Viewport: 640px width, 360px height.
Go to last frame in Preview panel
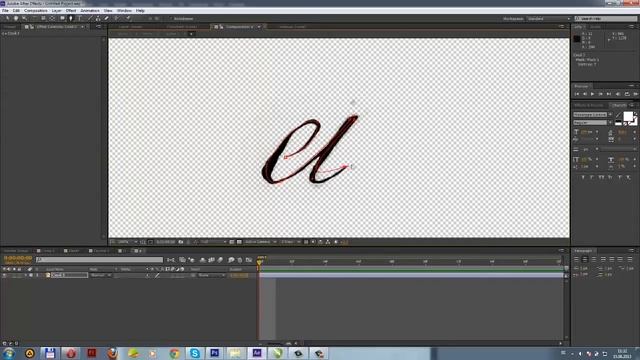point(609,94)
